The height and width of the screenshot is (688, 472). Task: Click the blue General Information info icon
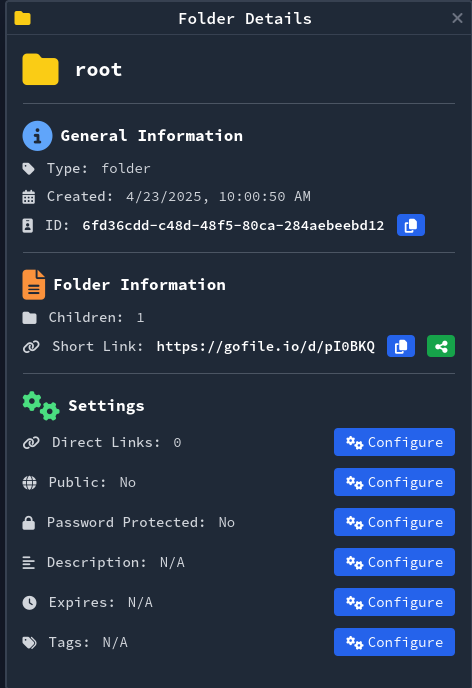point(37,136)
